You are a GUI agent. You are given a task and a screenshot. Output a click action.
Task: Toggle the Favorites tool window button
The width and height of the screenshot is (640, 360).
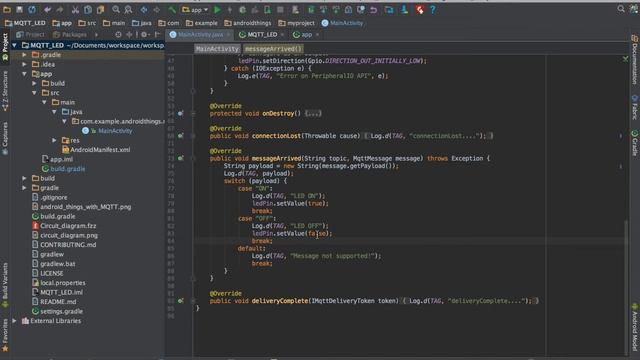point(5,336)
